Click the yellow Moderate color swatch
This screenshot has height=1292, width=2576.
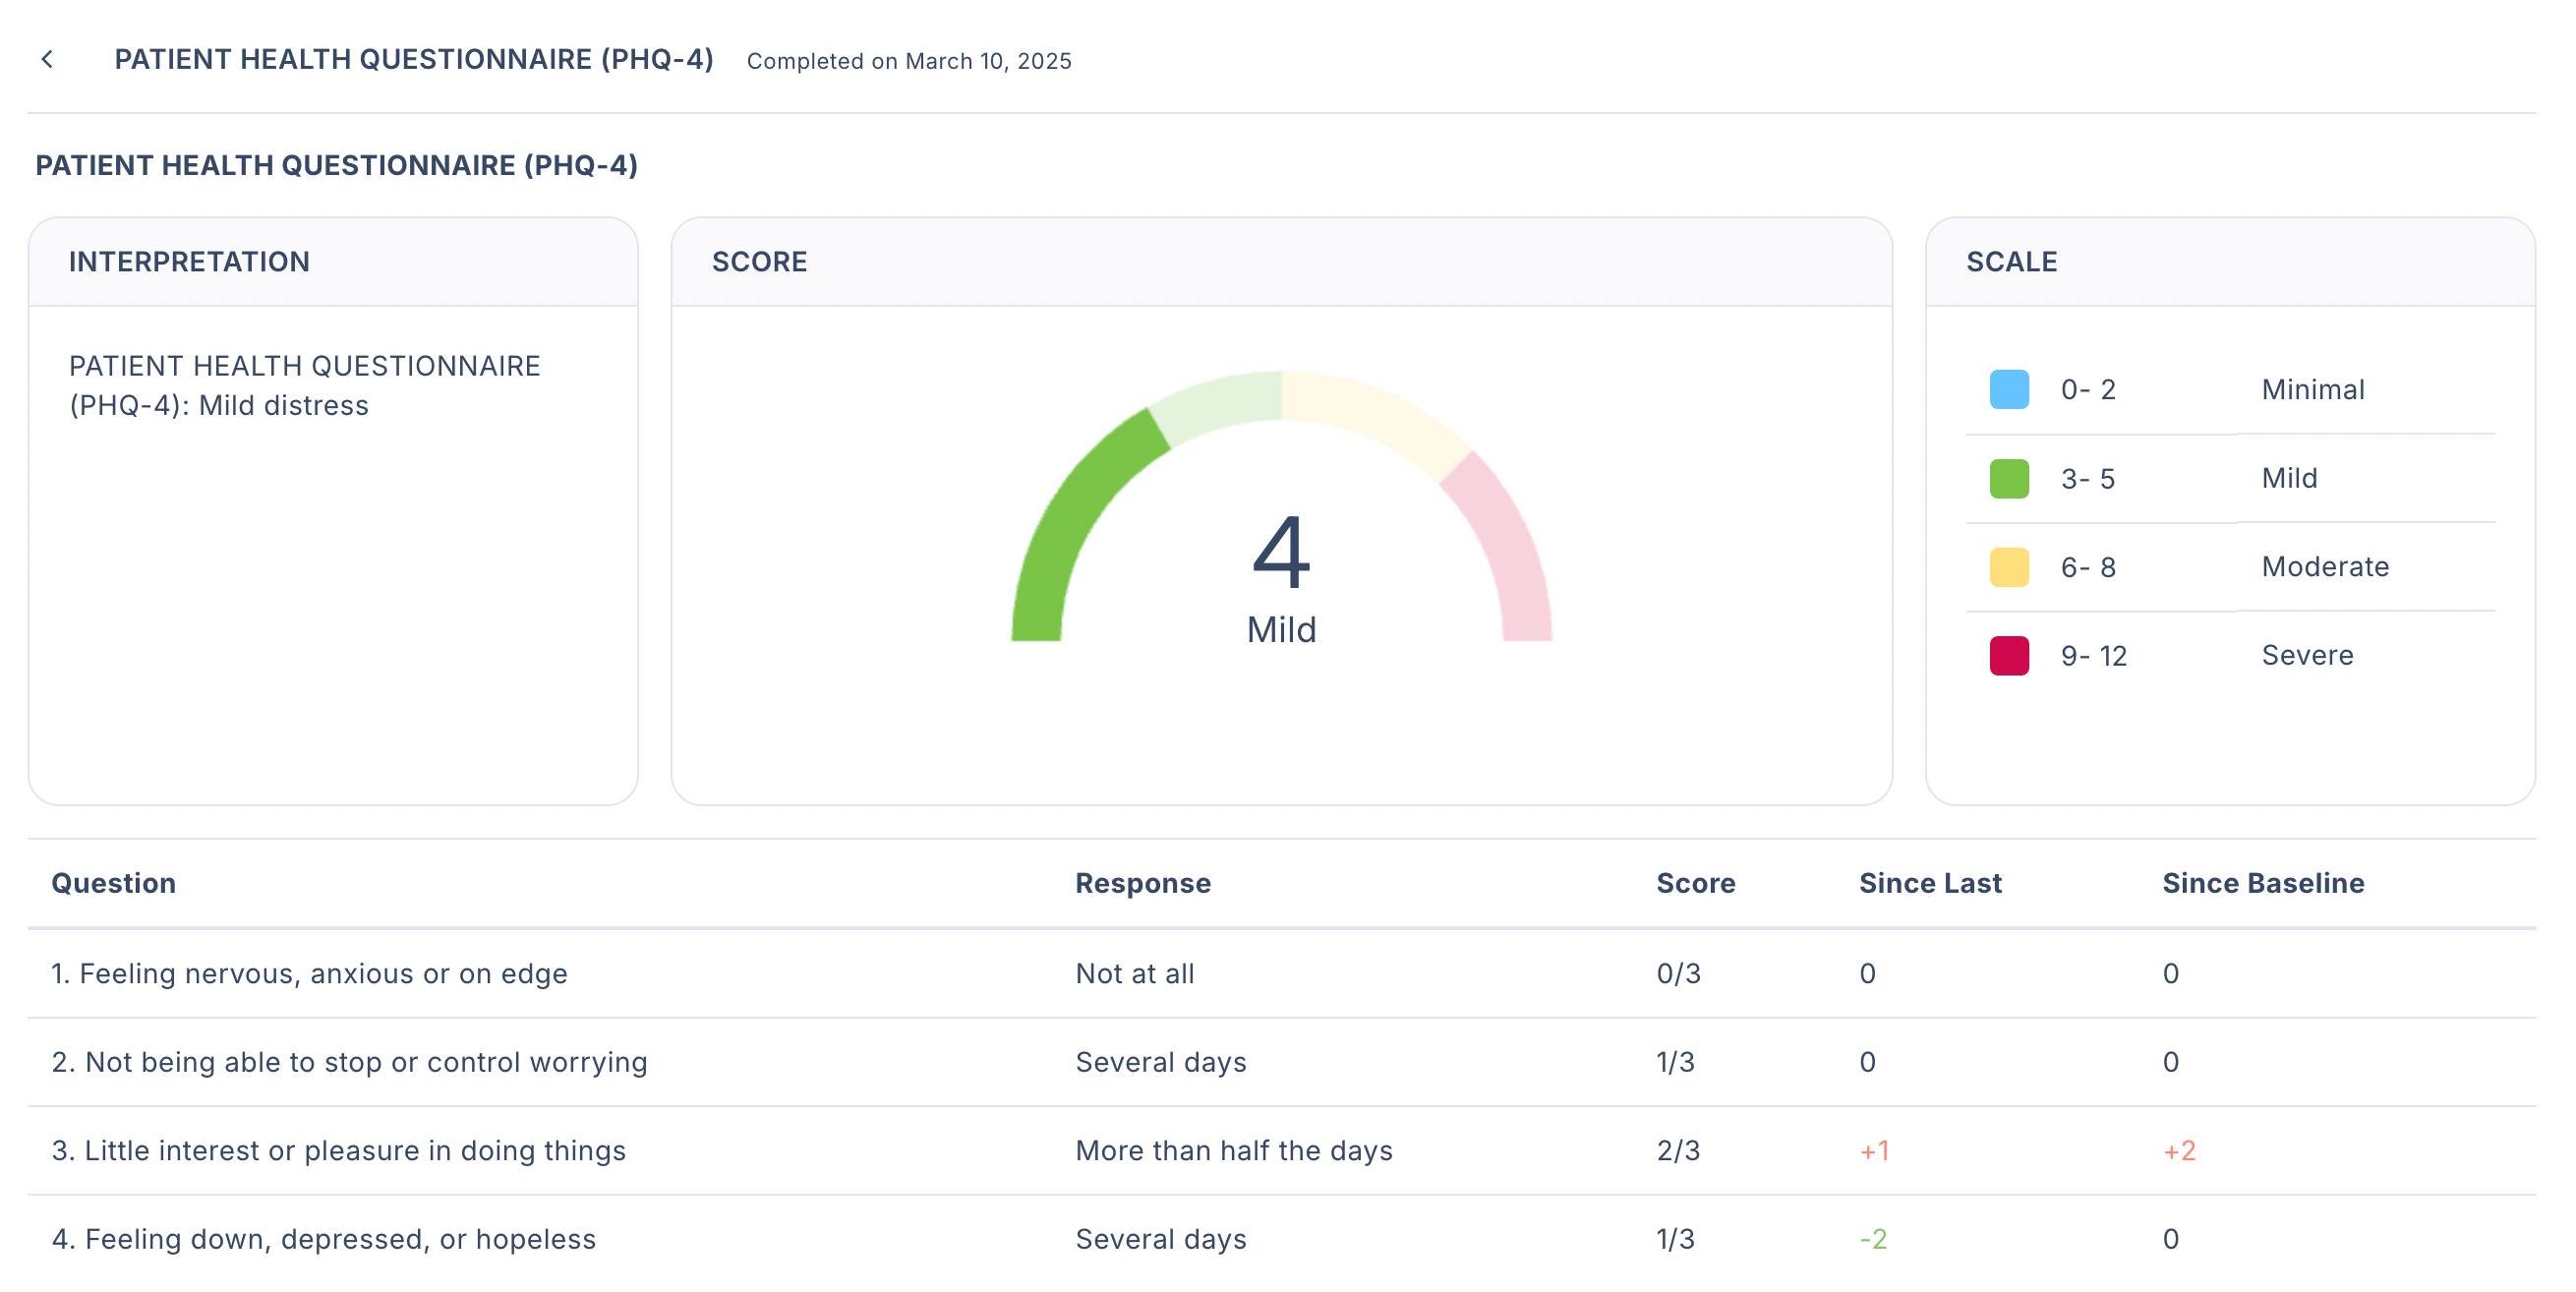2008,567
